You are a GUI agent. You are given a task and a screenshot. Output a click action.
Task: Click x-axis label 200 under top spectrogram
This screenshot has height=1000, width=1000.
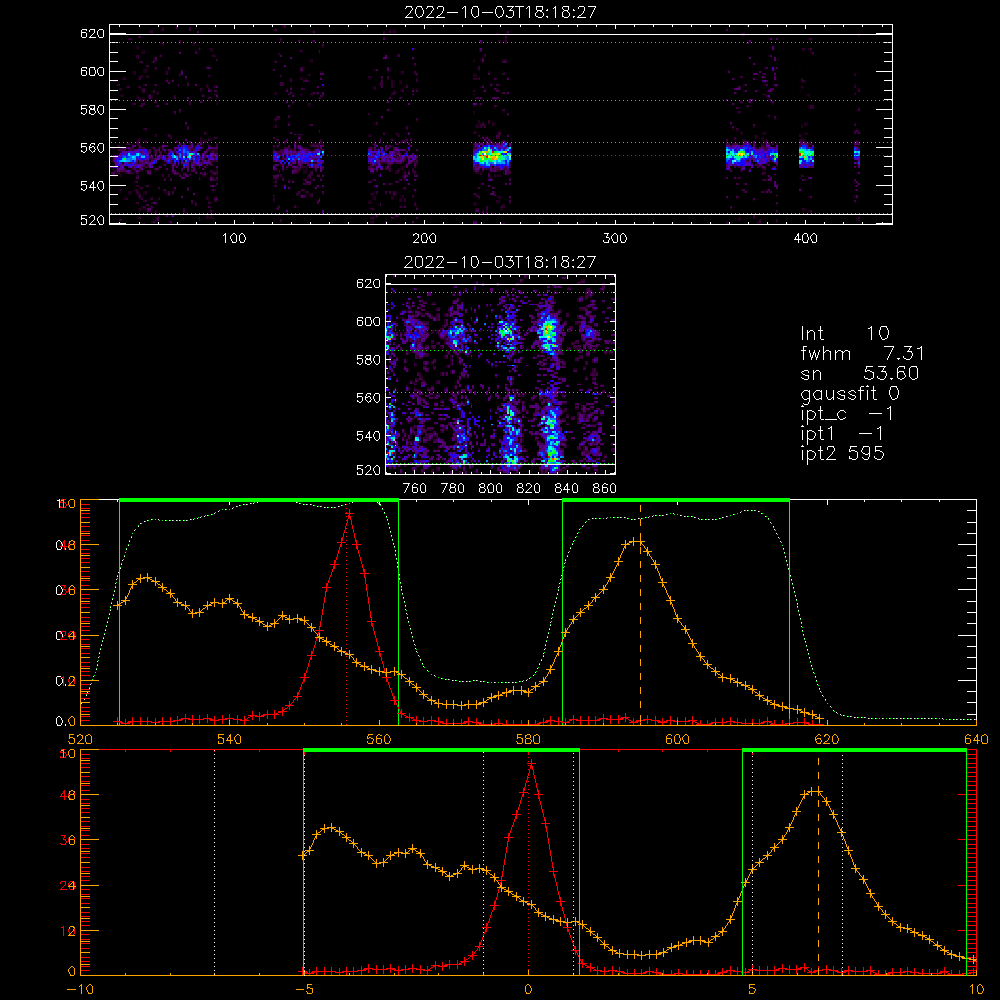[424, 239]
